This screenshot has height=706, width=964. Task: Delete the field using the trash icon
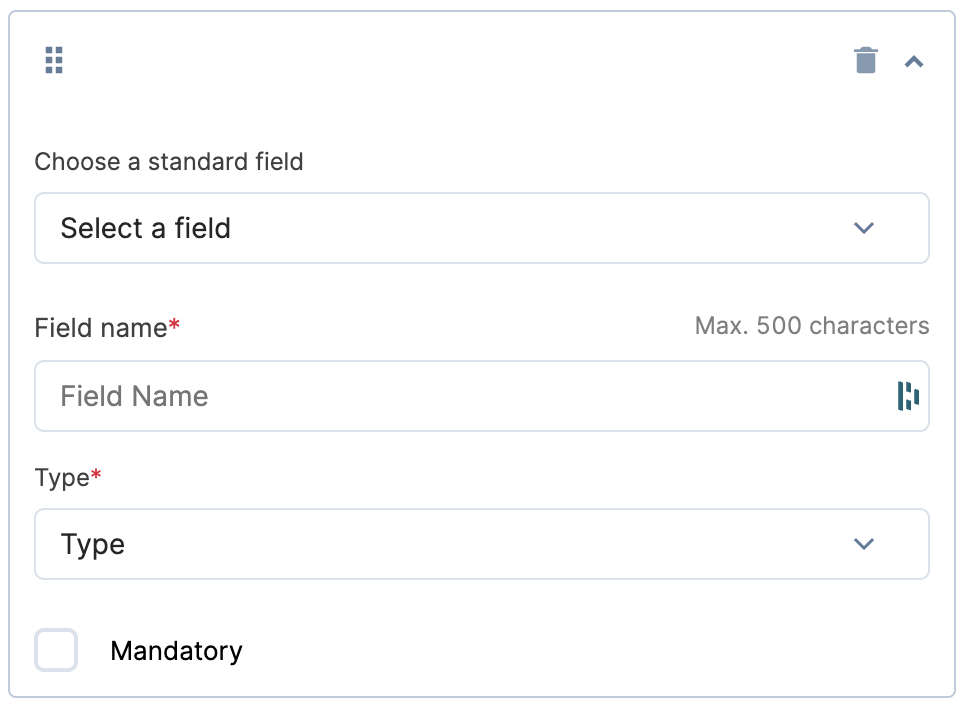pyautogui.click(x=865, y=60)
